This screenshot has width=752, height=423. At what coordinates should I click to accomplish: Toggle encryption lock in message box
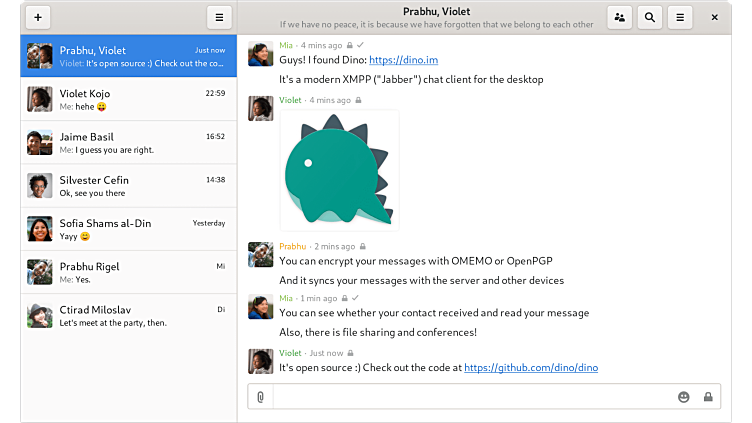point(708,397)
